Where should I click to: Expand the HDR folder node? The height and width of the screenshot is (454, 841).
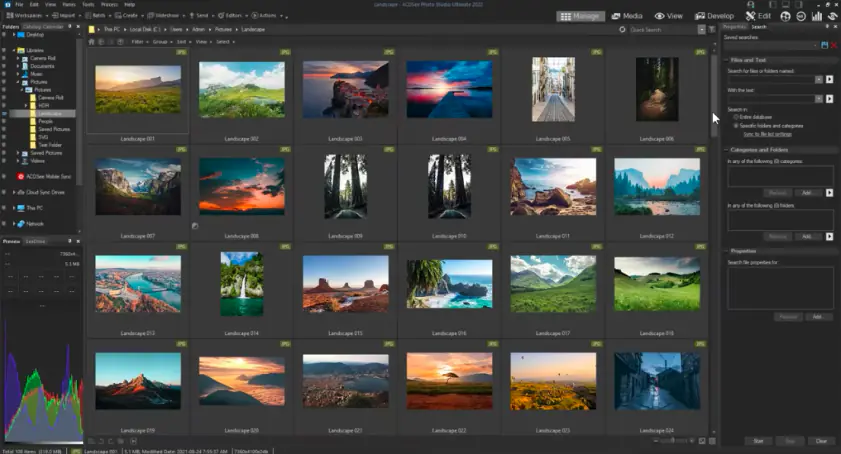(26, 106)
